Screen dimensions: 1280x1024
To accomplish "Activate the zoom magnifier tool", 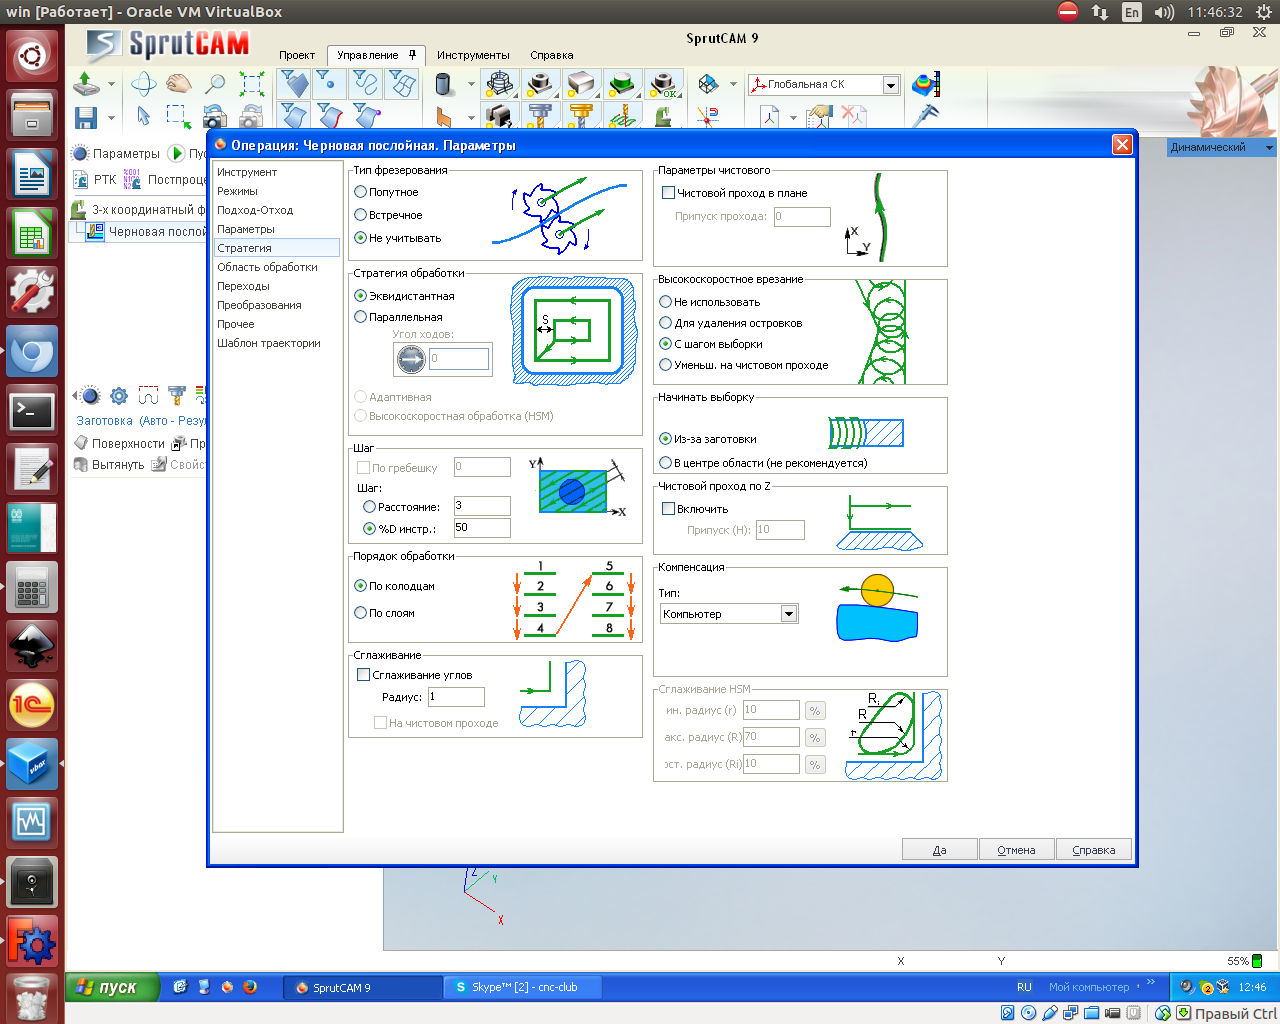I will pos(214,84).
